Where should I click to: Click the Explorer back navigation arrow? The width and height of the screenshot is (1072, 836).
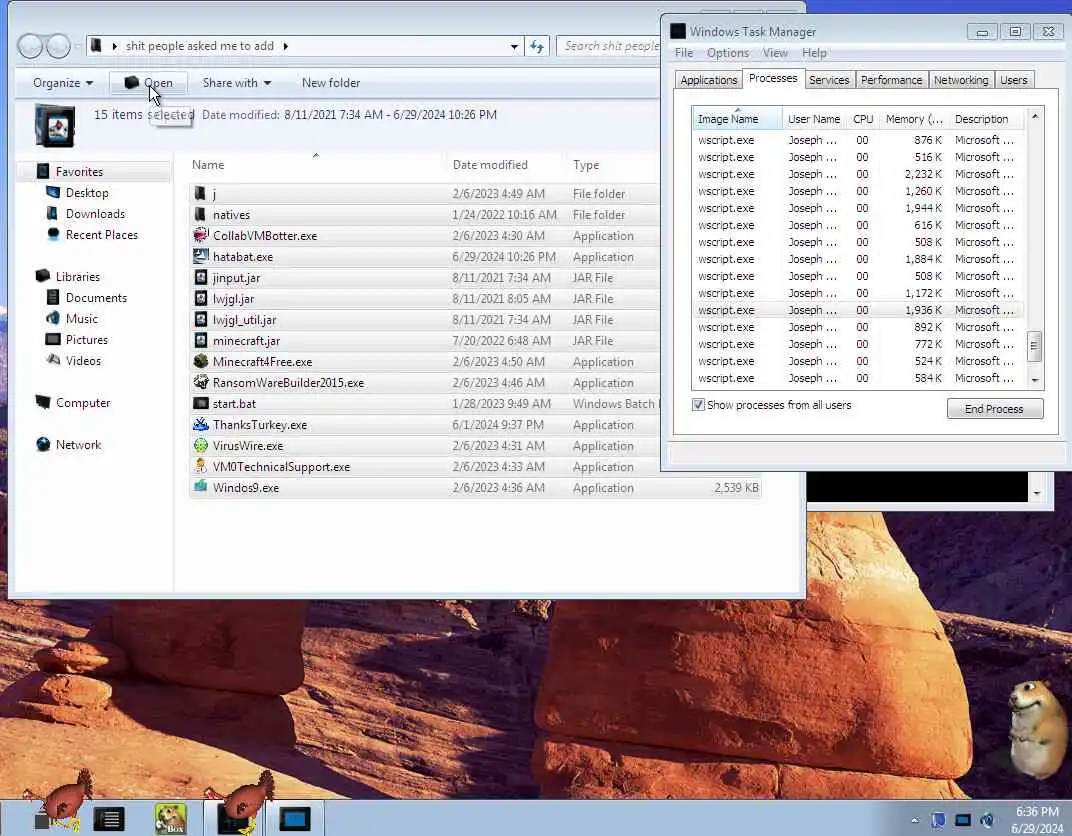pos(30,46)
